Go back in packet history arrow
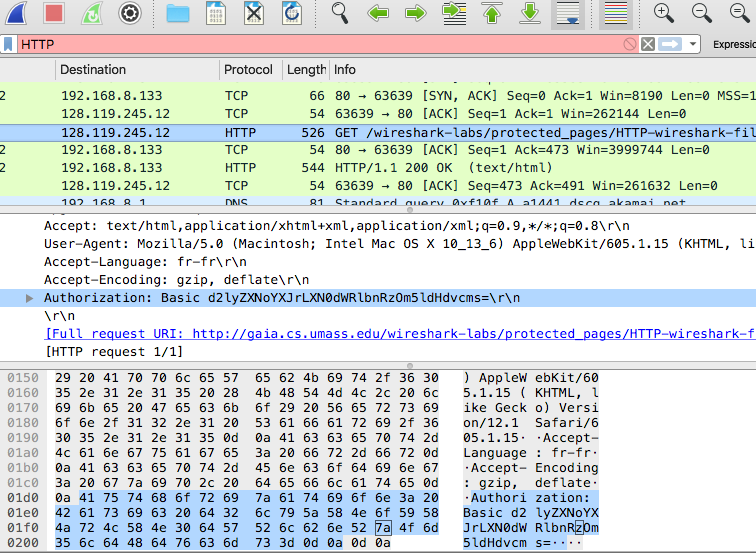This screenshot has width=756, height=553. coord(378,13)
